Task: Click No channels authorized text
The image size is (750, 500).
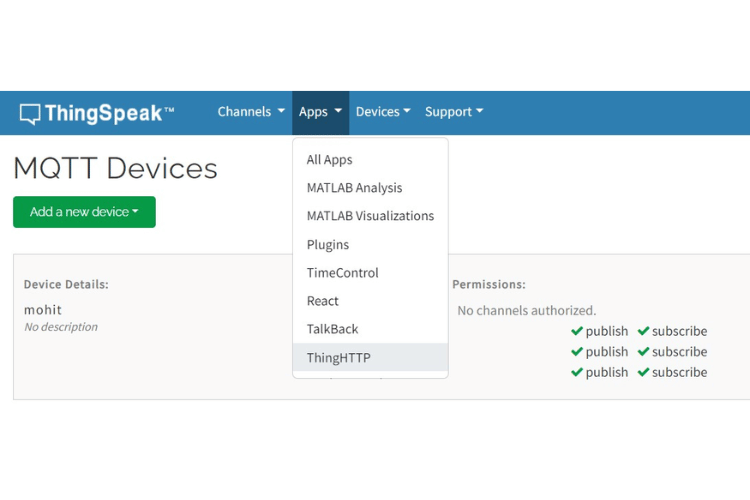Action: (x=527, y=311)
